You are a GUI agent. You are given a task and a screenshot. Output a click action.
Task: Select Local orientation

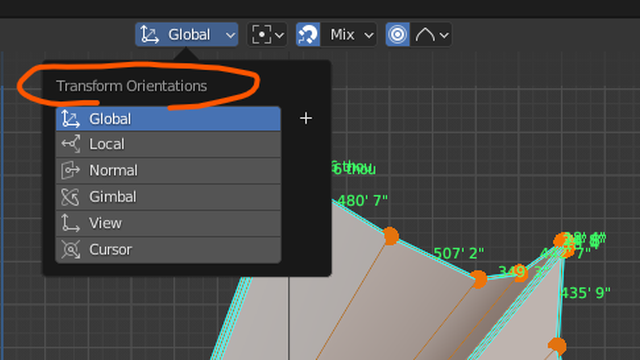pos(168,144)
